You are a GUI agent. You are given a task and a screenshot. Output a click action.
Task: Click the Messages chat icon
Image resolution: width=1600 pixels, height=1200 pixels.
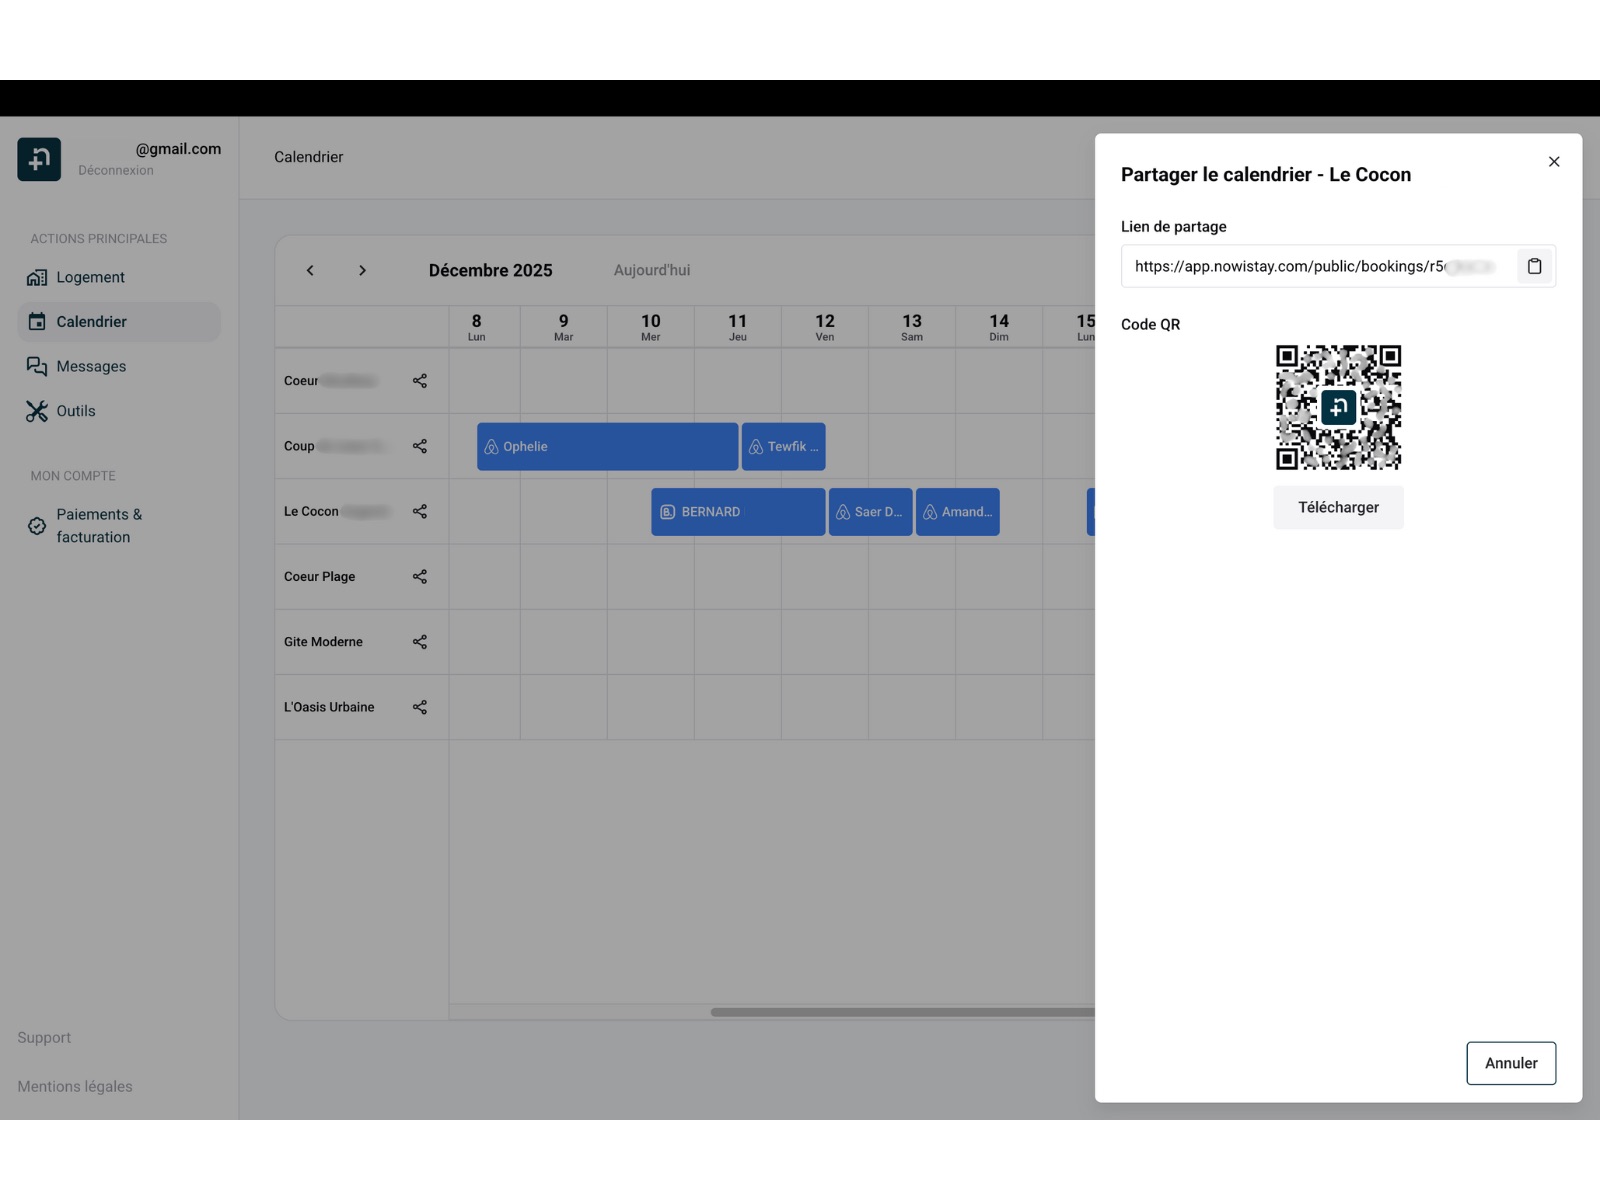37,366
